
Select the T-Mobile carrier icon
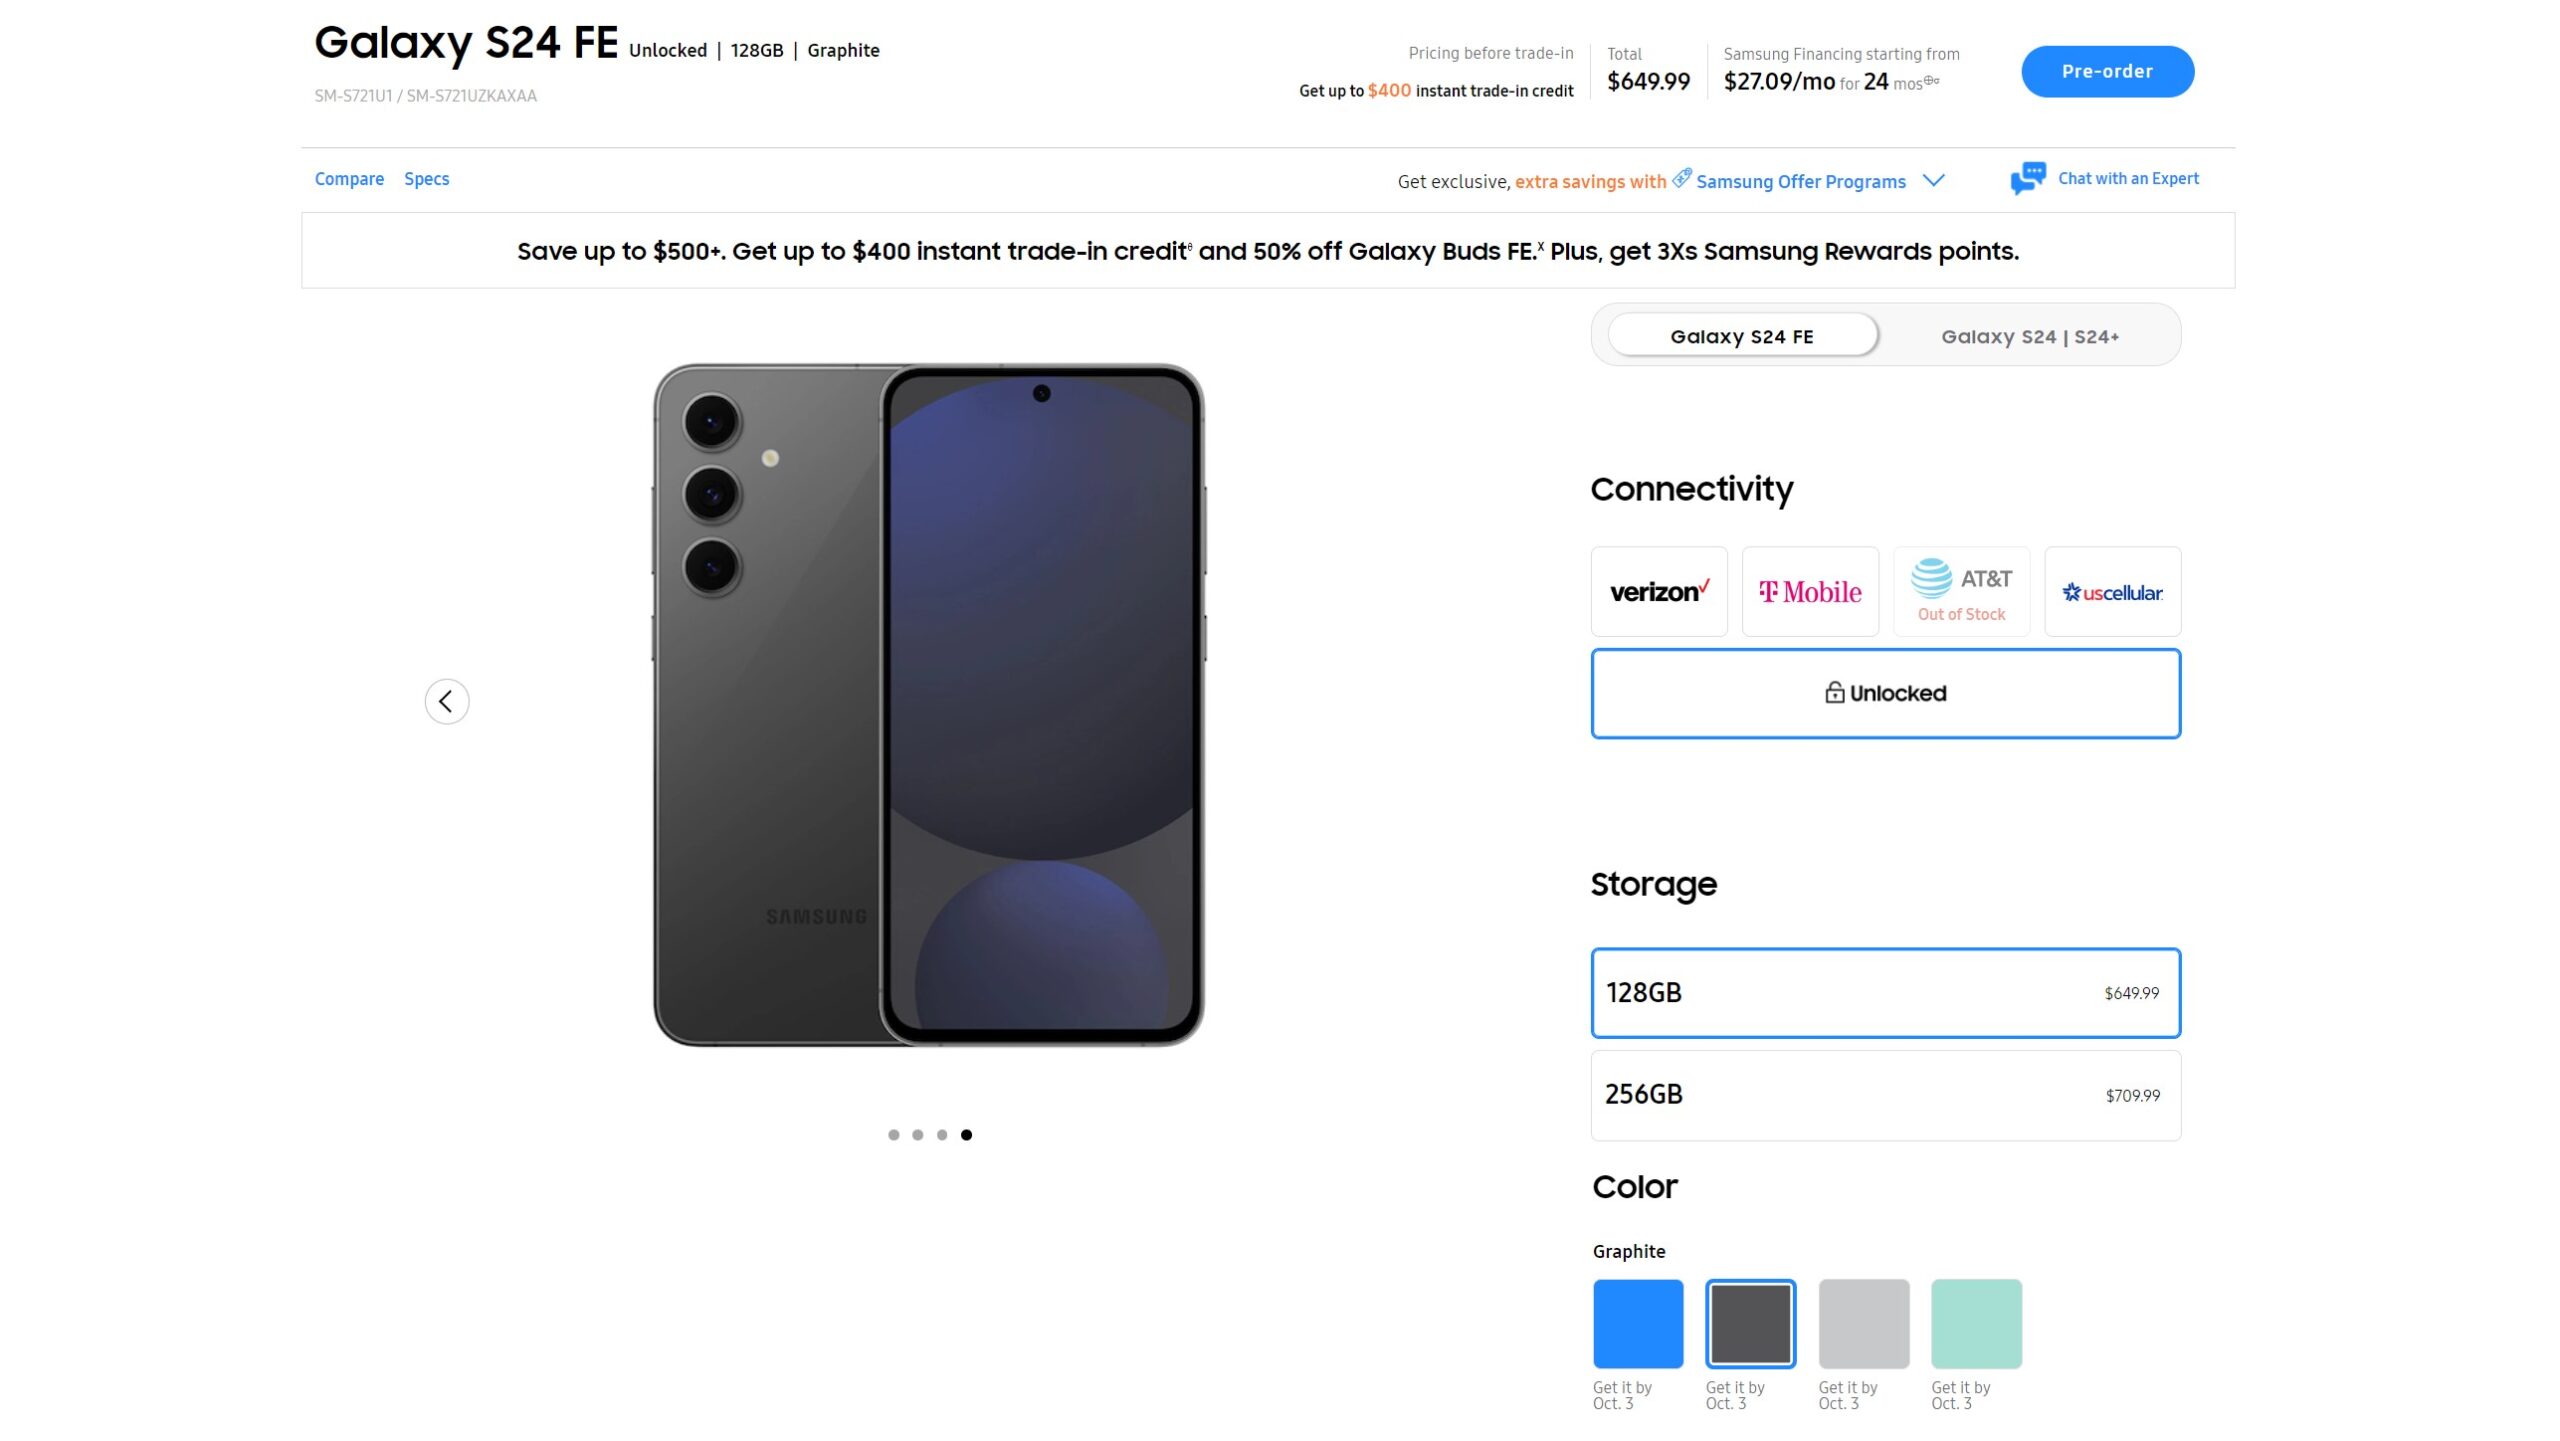(x=1809, y=590)
